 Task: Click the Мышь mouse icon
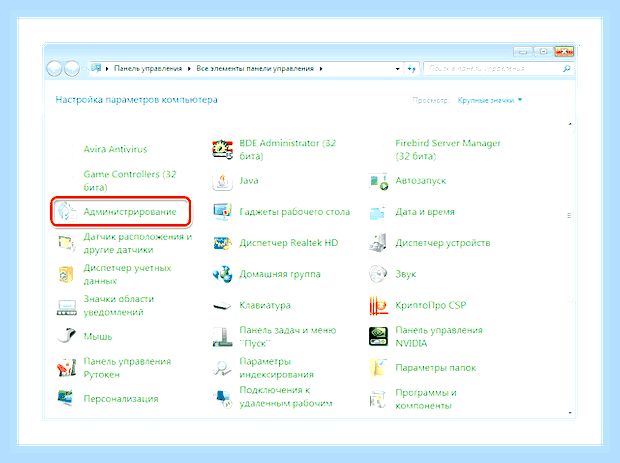pos(66,336)
